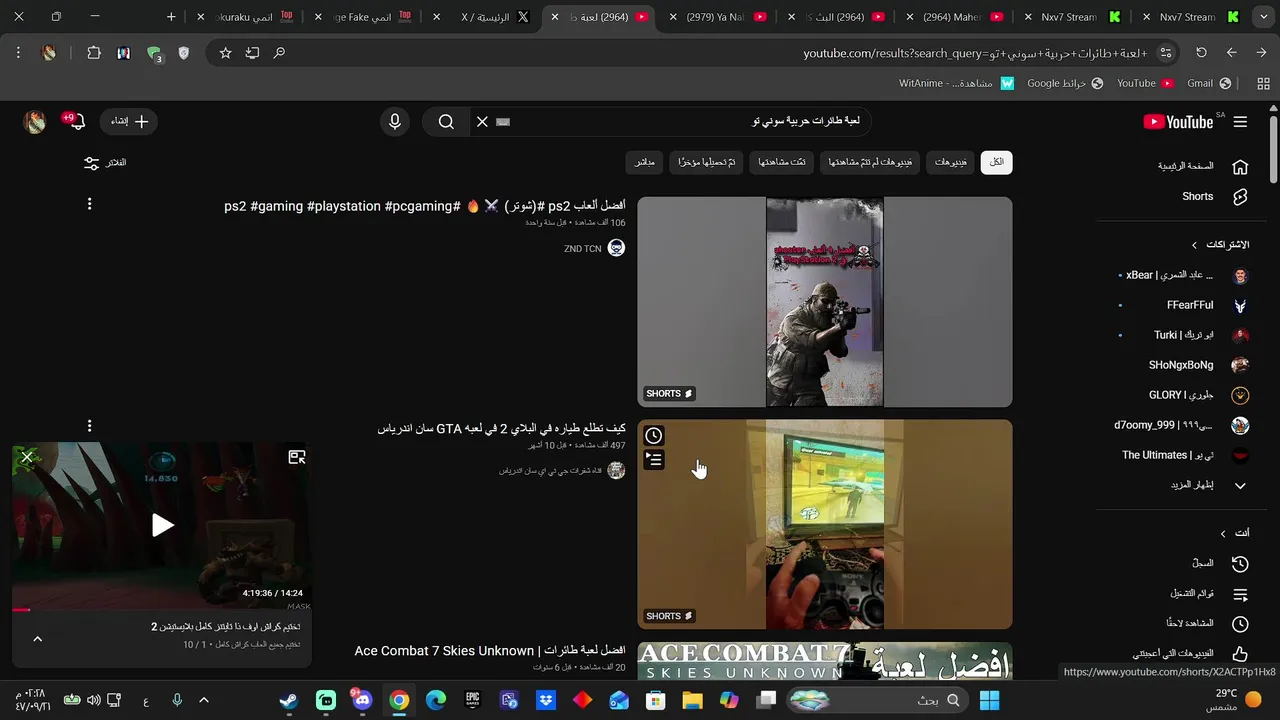Open the Chrome extensions puzzle icon

(x=94, y=53)
